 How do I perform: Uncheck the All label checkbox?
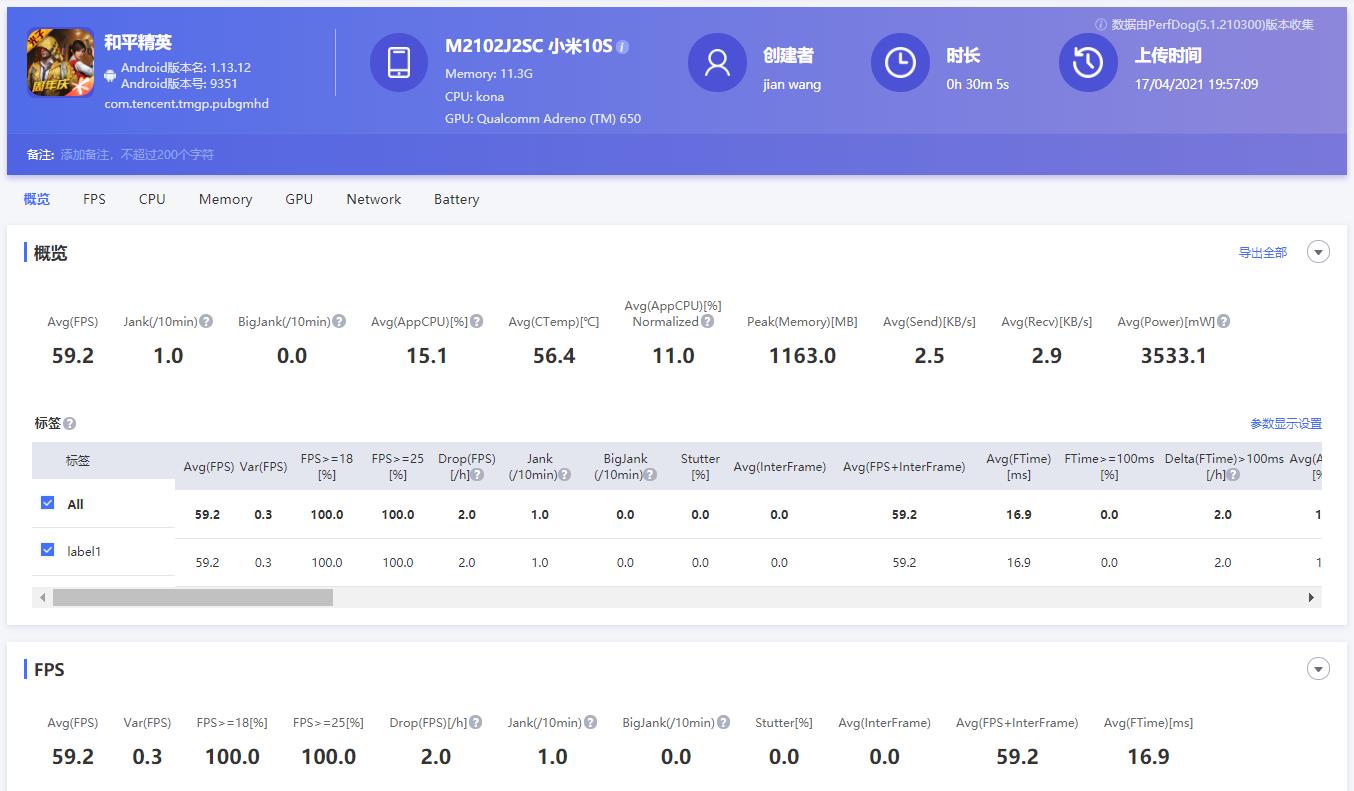[47, 503]
